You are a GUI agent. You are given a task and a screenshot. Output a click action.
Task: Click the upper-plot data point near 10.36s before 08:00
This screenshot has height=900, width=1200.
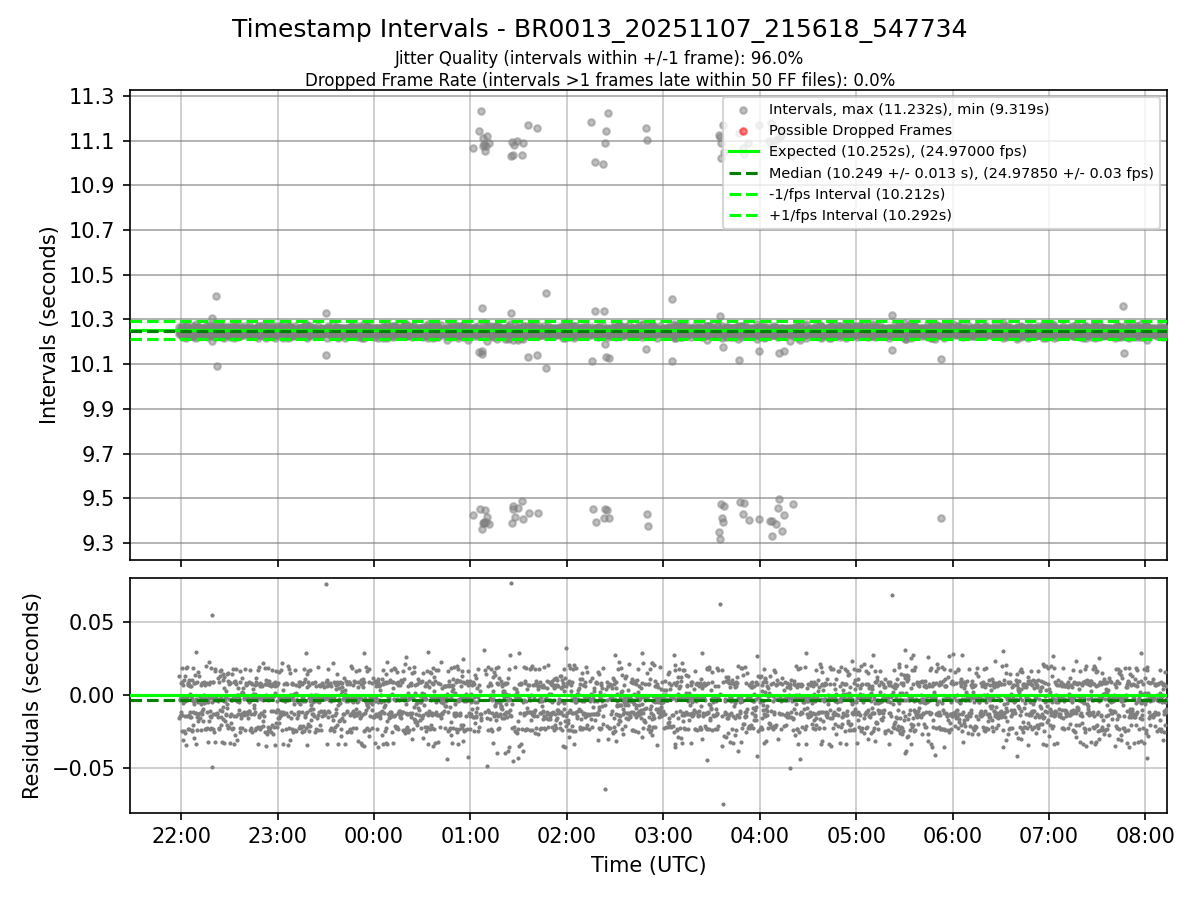pos(1123,306)
